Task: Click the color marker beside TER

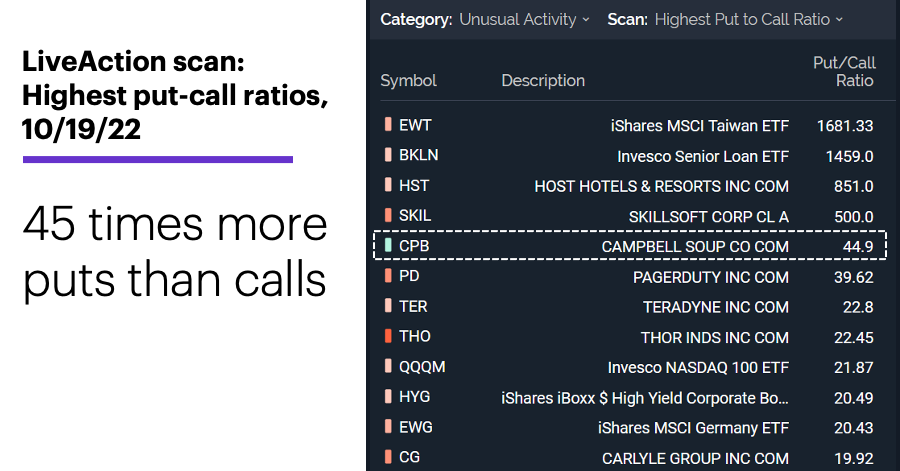Action: pyautogui.click(x=388, y=306)
